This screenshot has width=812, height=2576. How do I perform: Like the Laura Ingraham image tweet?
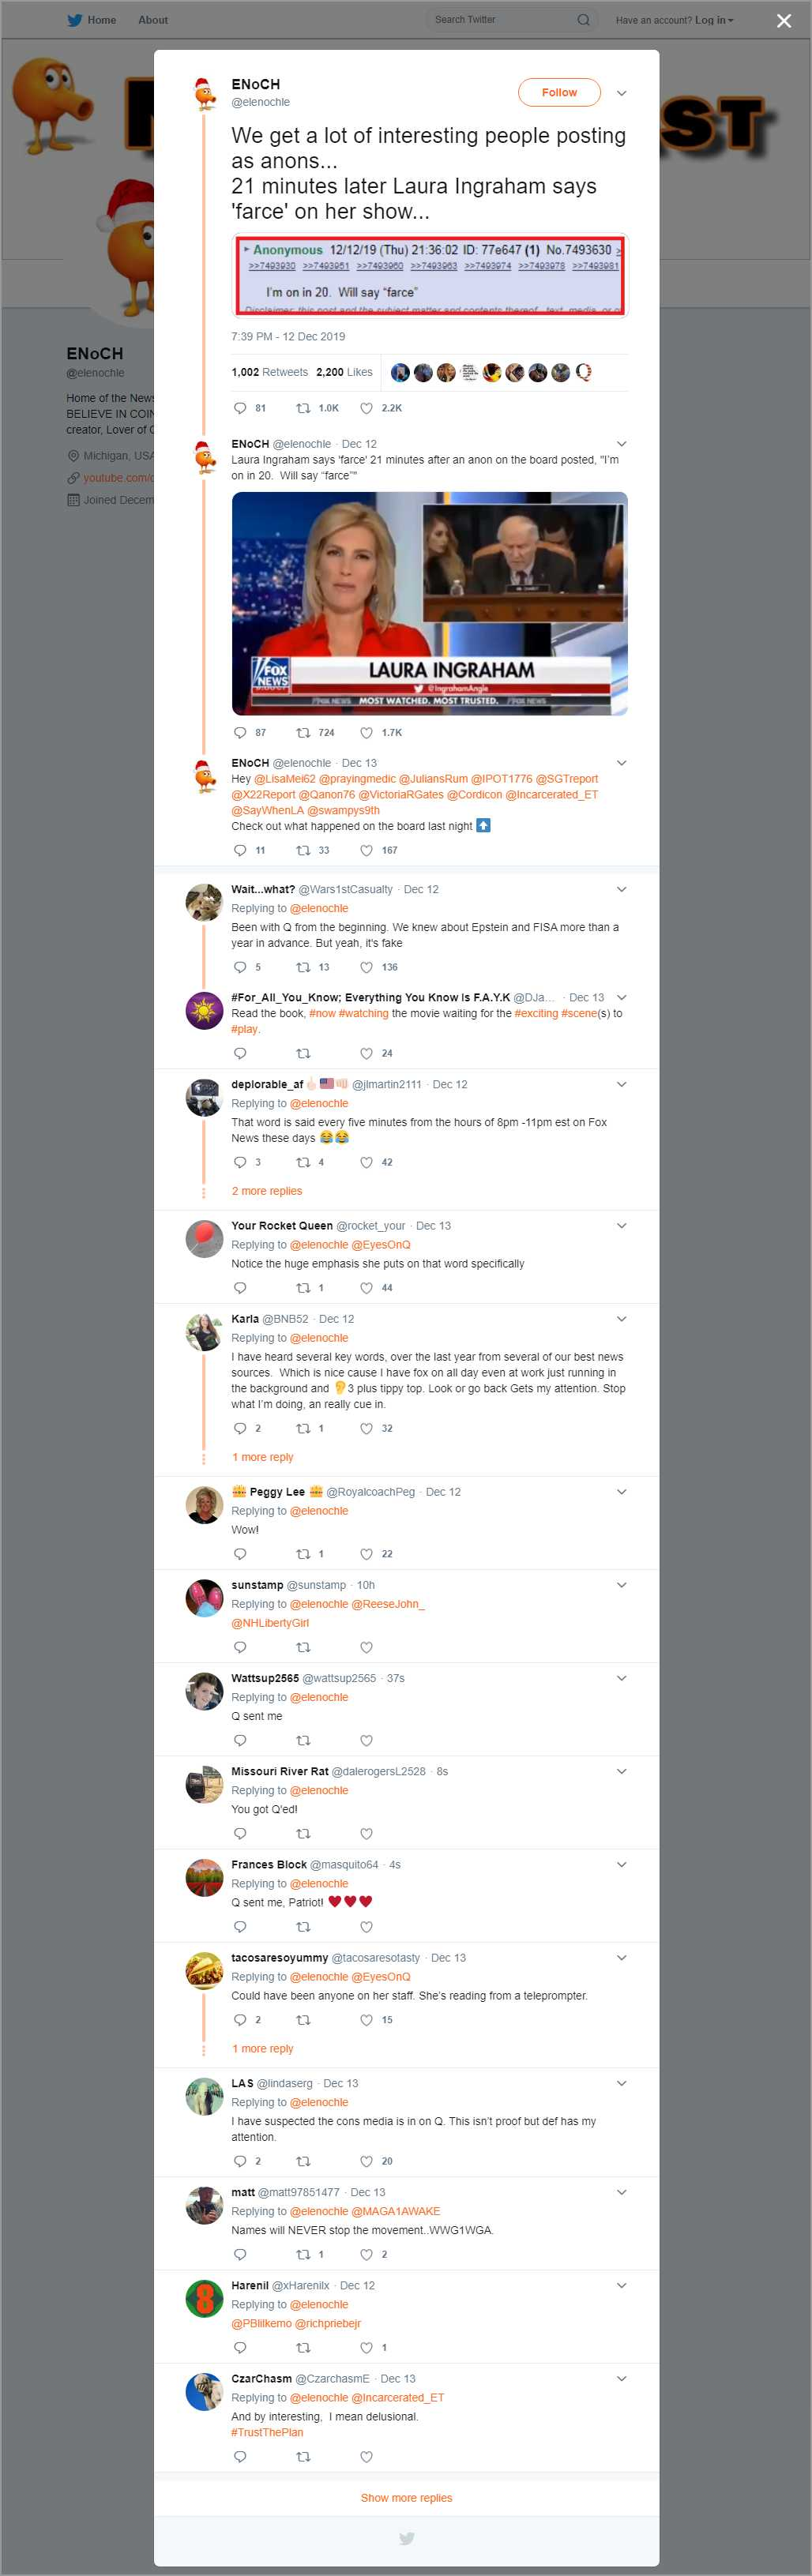tap(366, 733)
